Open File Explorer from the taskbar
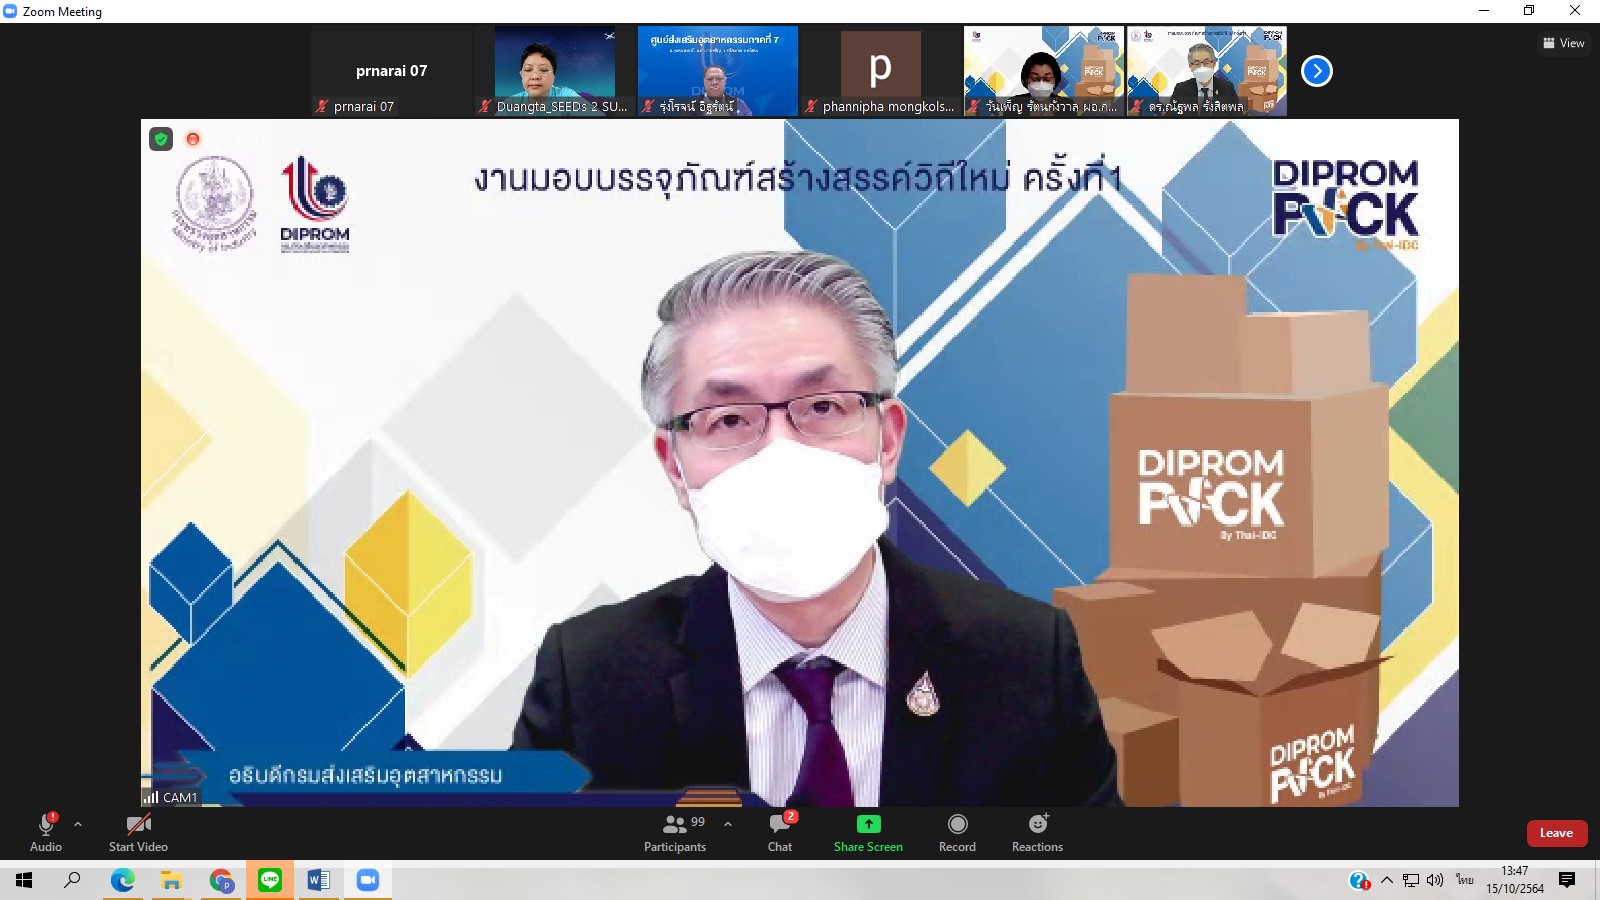This screenshot has height=900, width=1600. (172, 880)
